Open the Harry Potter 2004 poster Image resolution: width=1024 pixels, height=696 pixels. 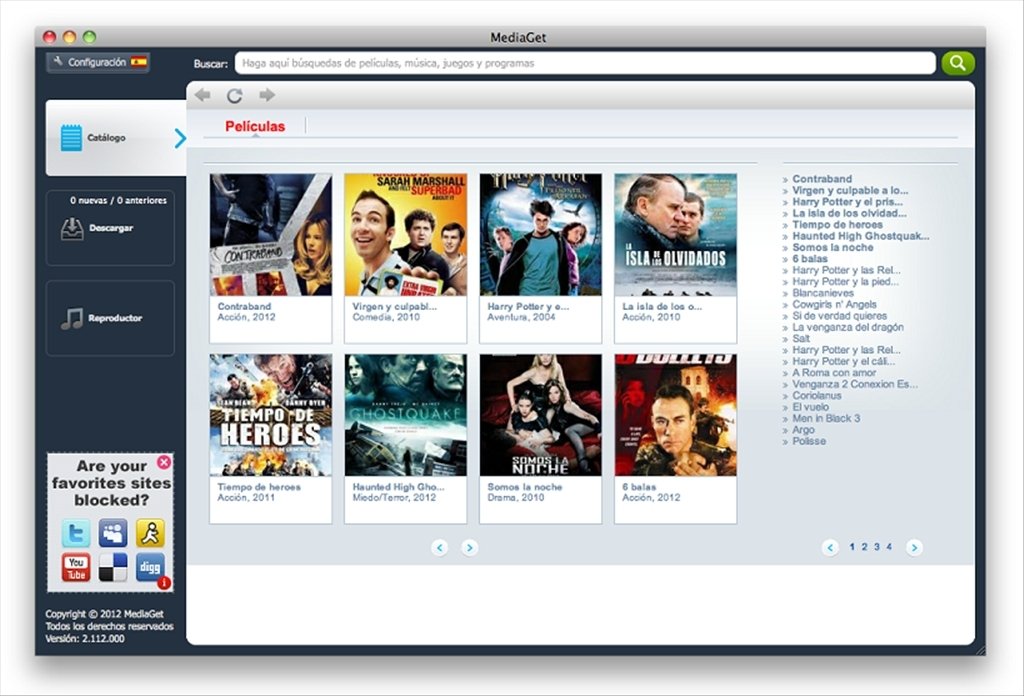tap(541, 235)
